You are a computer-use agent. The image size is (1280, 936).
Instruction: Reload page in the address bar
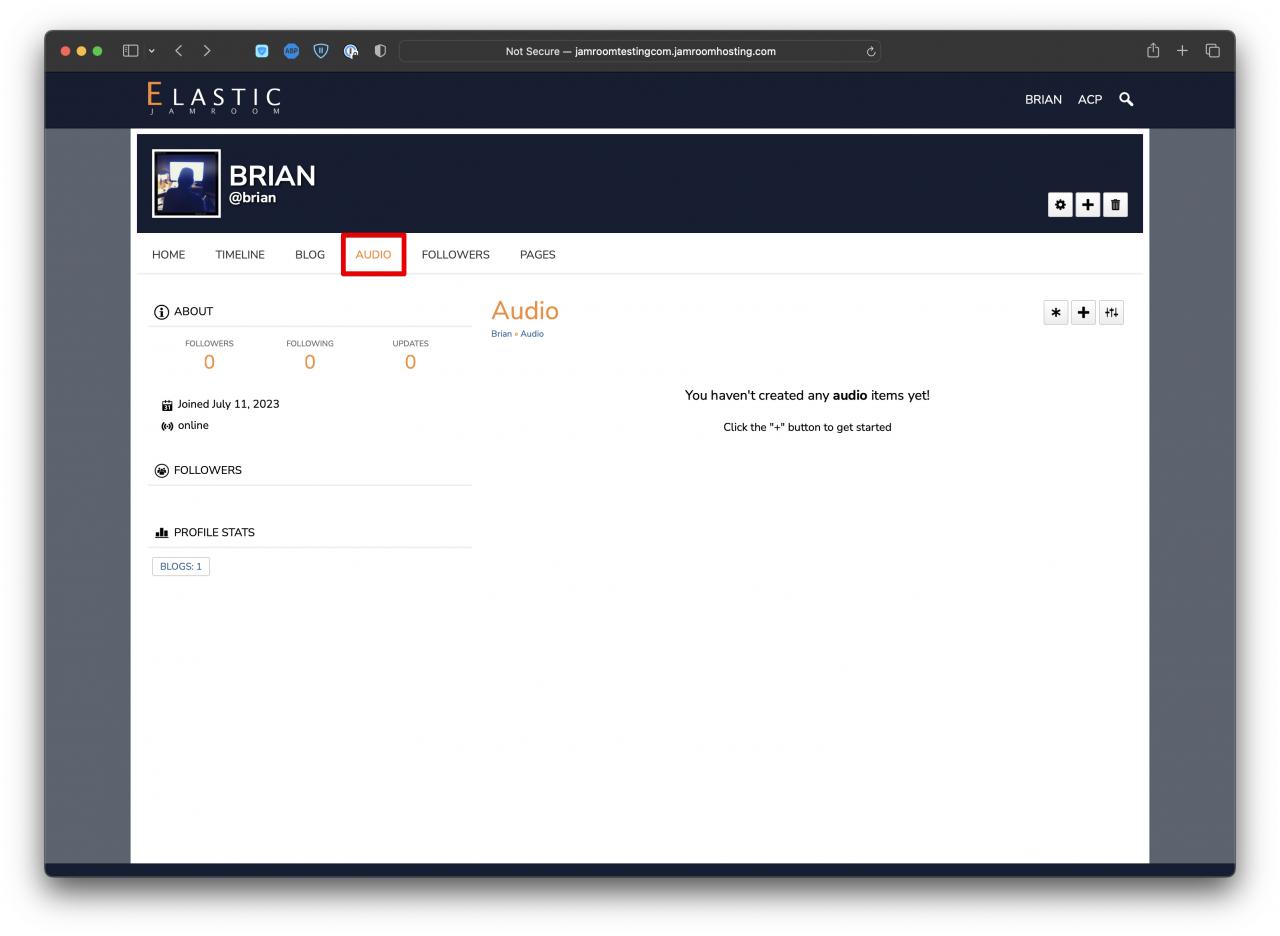[x=871, y=51]
